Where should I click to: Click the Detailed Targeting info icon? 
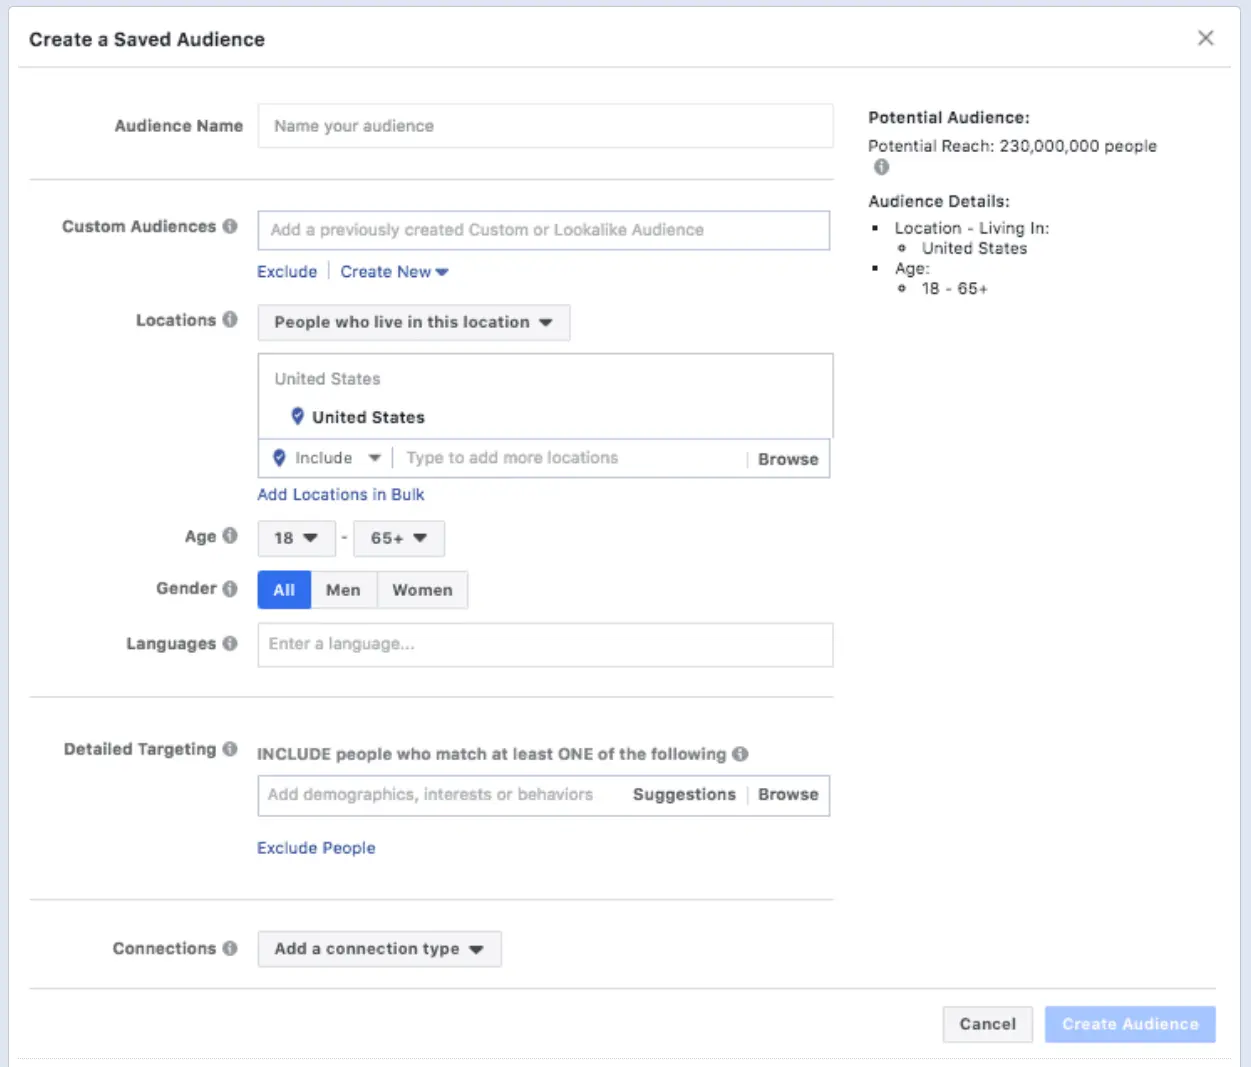pyautogui.click(x=230, y=749)
